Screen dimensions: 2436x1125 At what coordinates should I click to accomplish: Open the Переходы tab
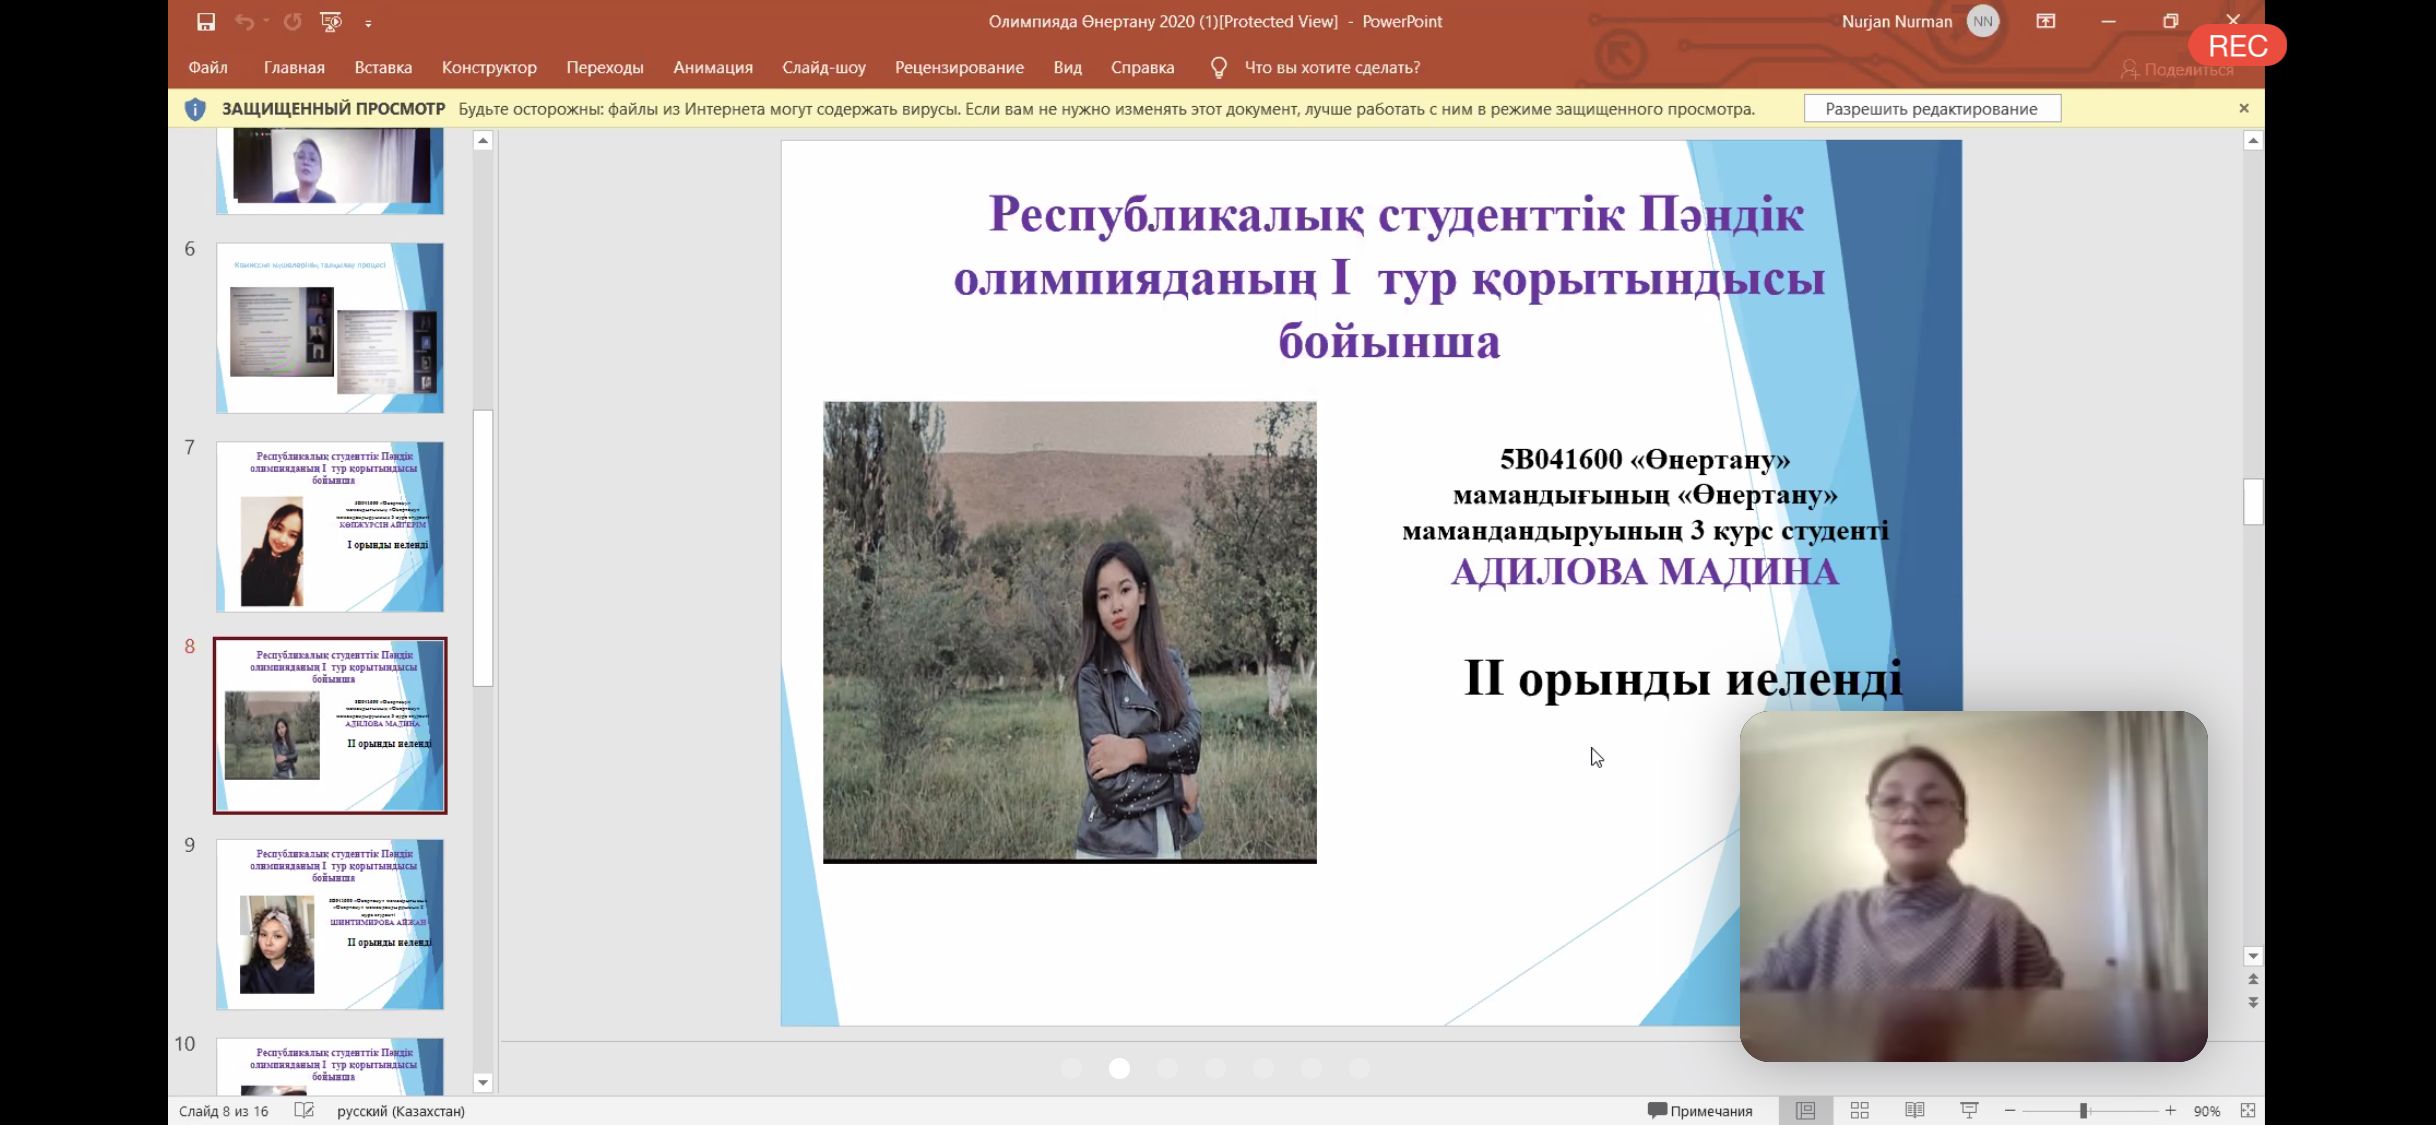[605, 67]
